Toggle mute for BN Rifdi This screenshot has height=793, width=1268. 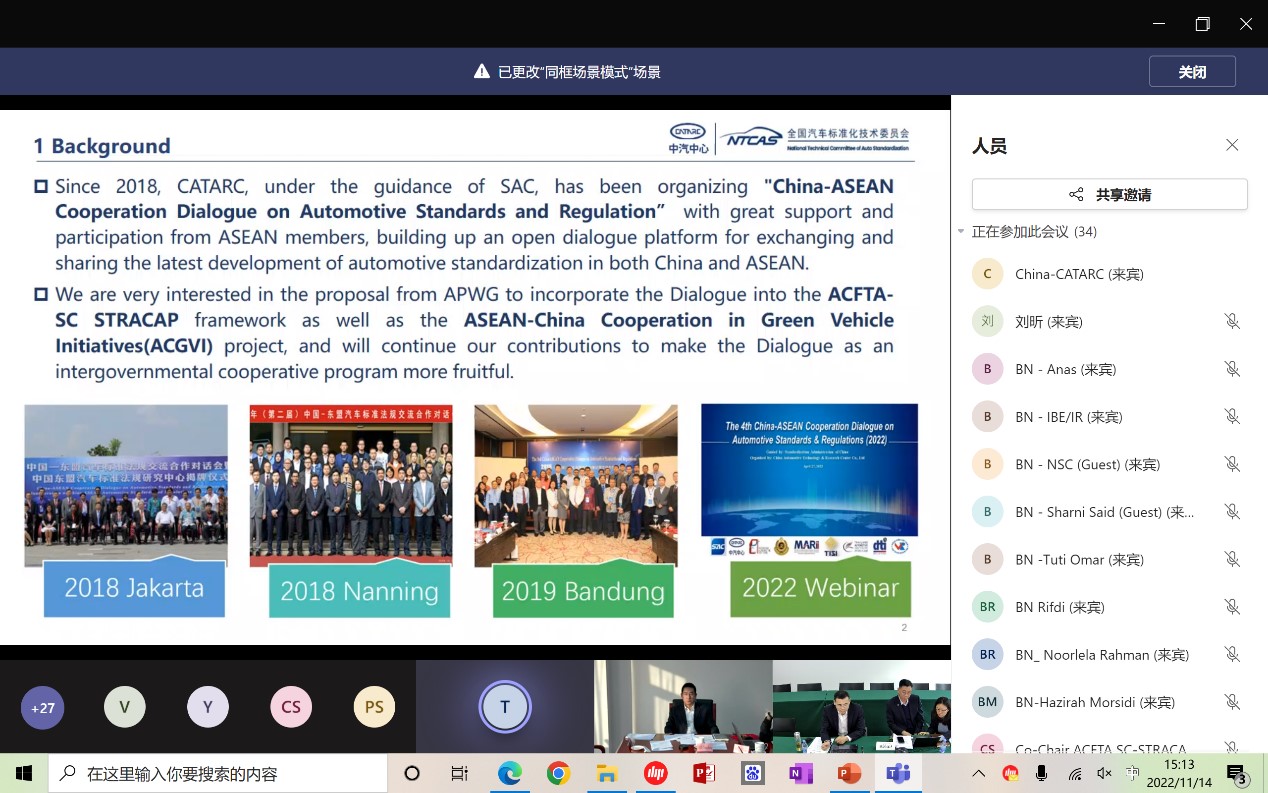[x=1232, y=606]
